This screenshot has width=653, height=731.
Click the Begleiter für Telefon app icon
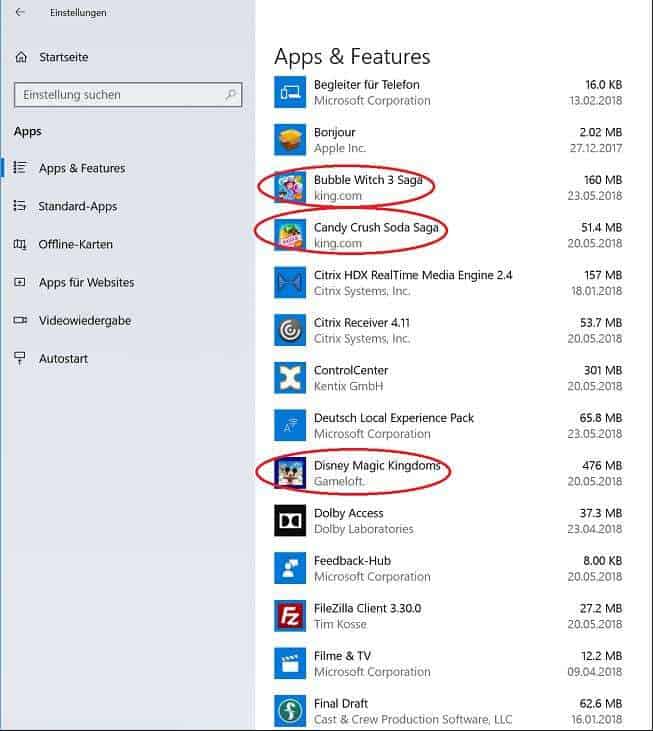[x=290, y=92]
